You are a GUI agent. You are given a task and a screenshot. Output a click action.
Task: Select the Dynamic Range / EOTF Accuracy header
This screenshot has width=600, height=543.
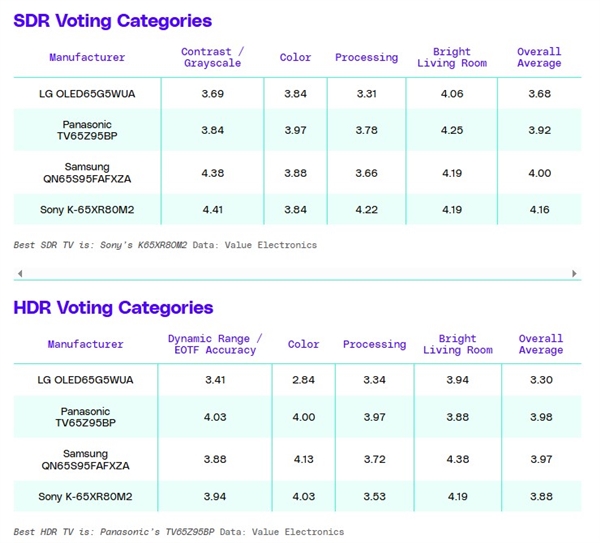point(215,345)
